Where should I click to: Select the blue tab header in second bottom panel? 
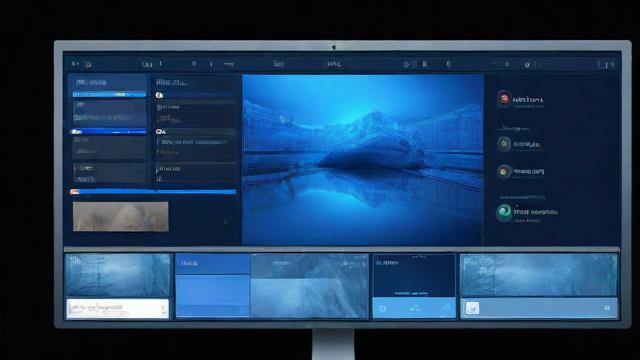click(213, 264)
